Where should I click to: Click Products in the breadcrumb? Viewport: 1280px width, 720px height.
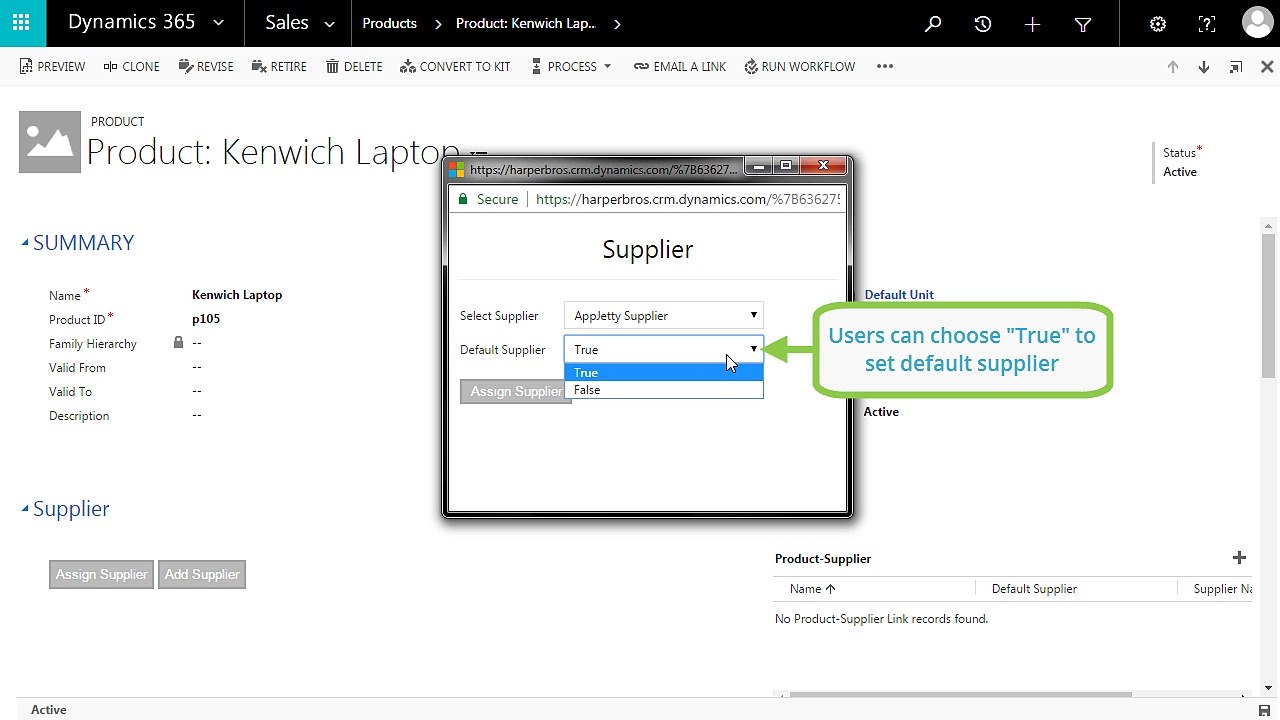(x=389, y=23)
